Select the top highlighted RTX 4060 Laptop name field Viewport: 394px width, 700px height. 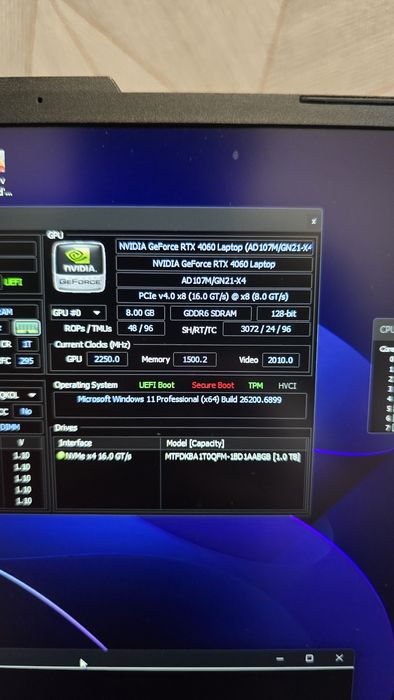tap(215, 247)
